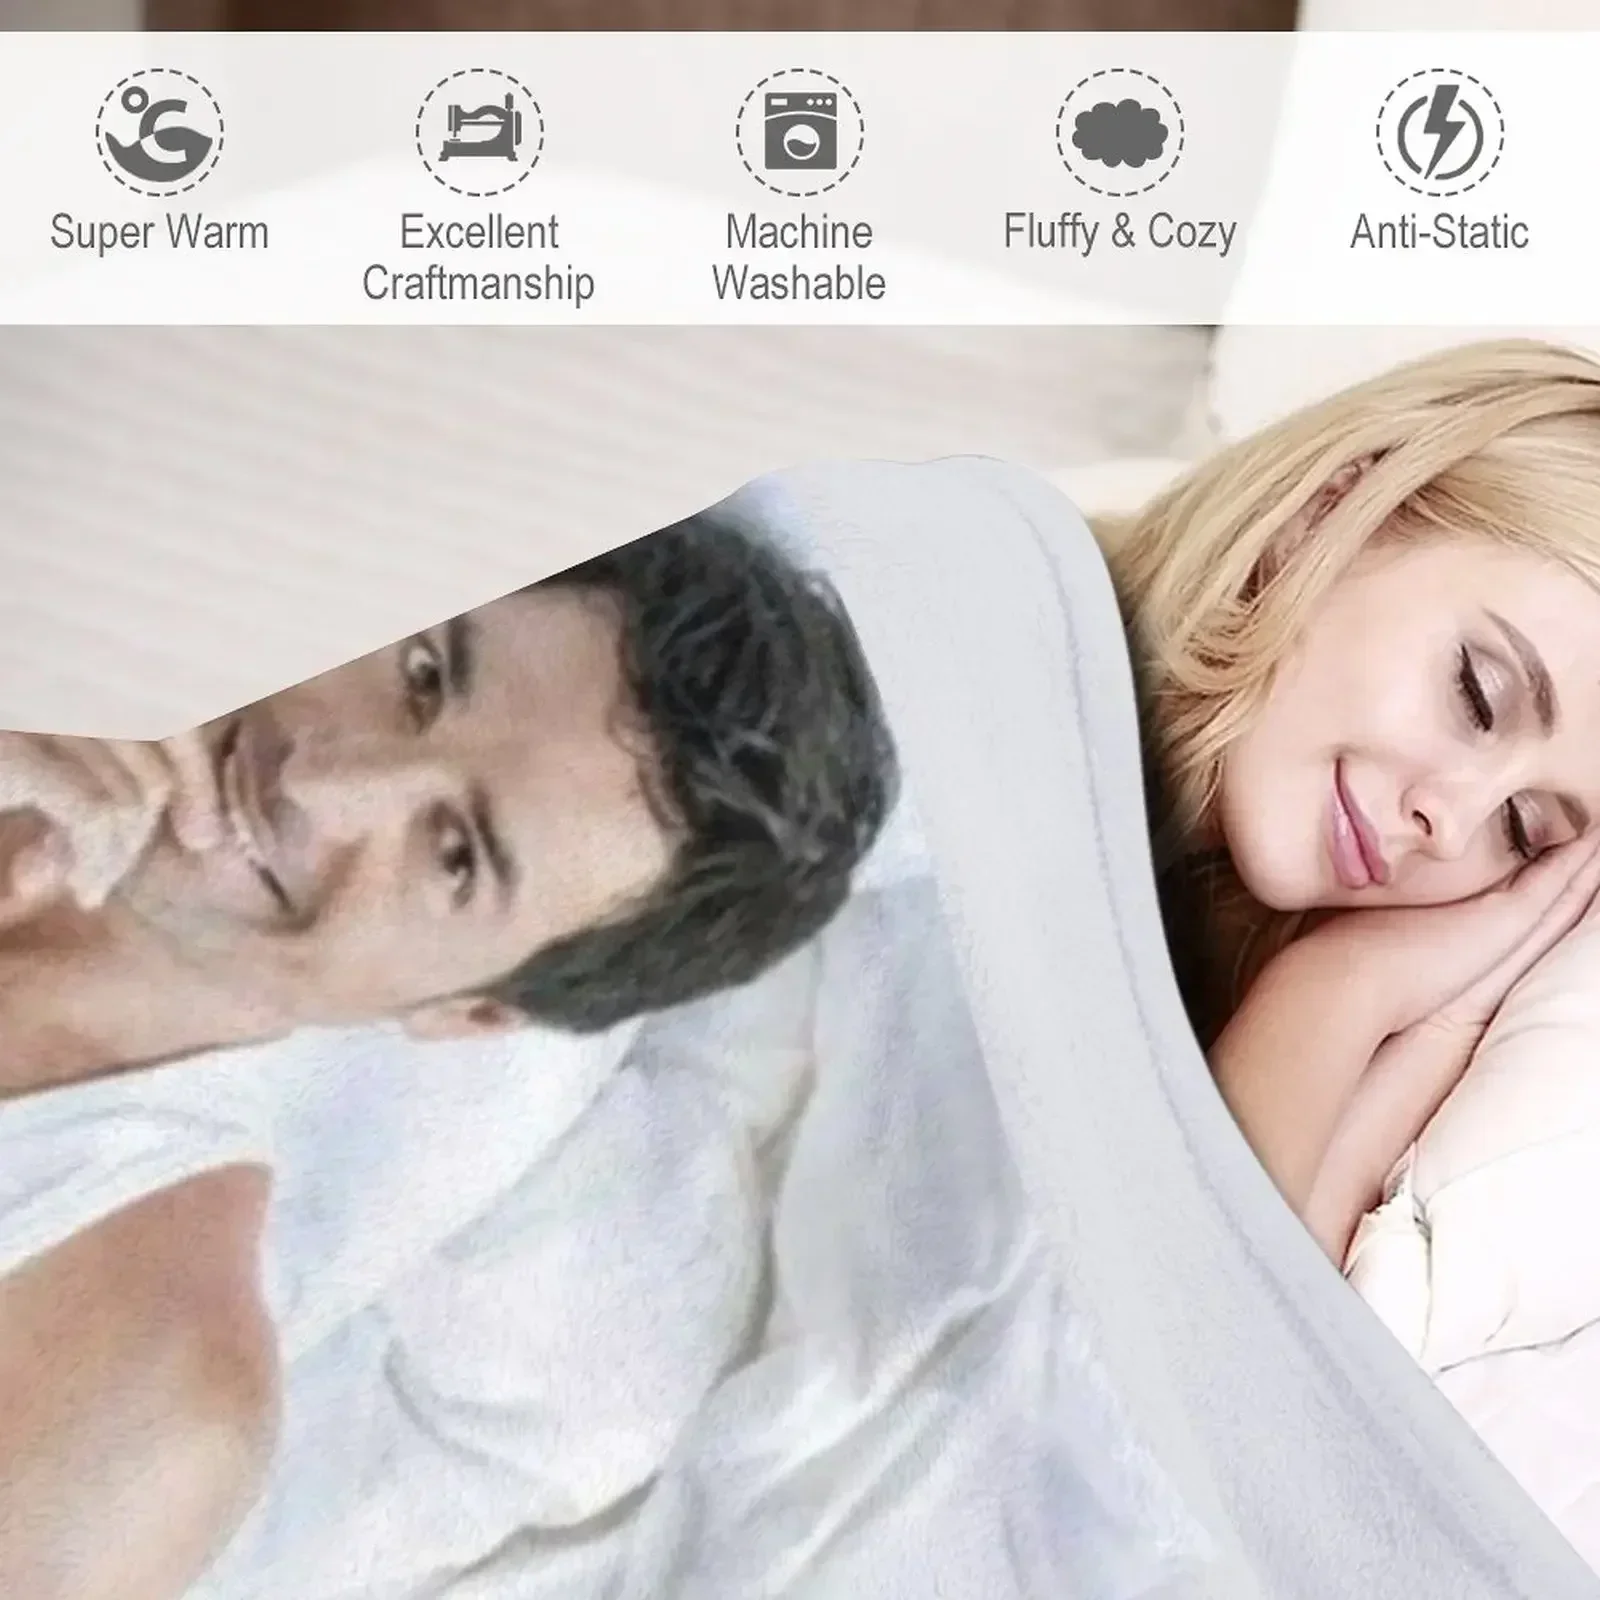Image resolution: width=1600 pixels, height=1600 pixels.
Task: Select the "Machine Washable" label
Action: 799,258
